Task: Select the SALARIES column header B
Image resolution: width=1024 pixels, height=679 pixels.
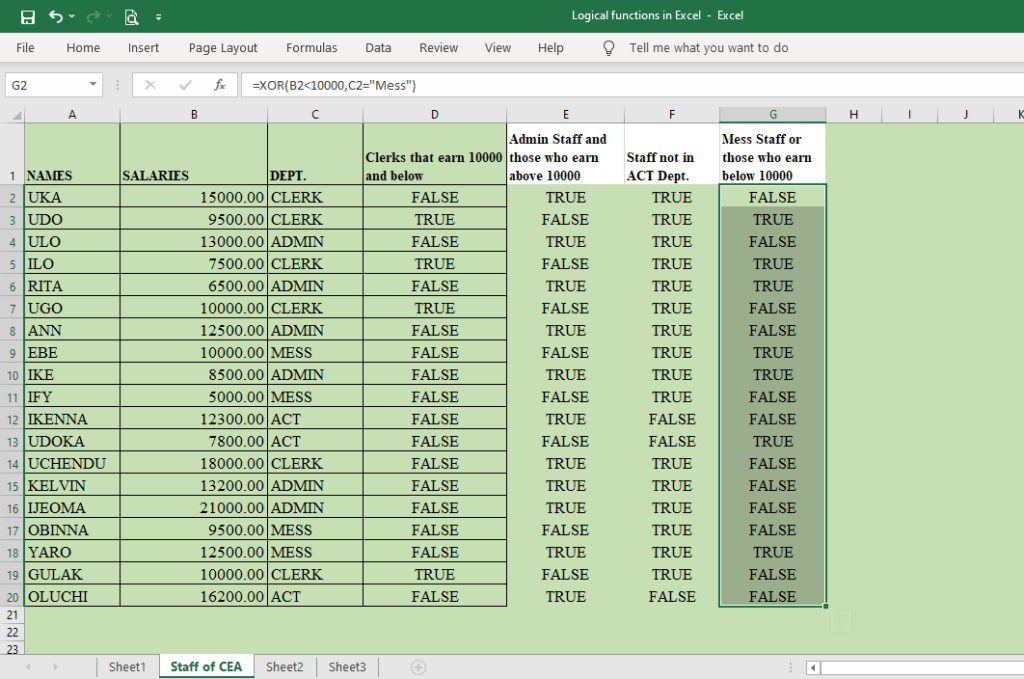Action: (x=193, y=114)
